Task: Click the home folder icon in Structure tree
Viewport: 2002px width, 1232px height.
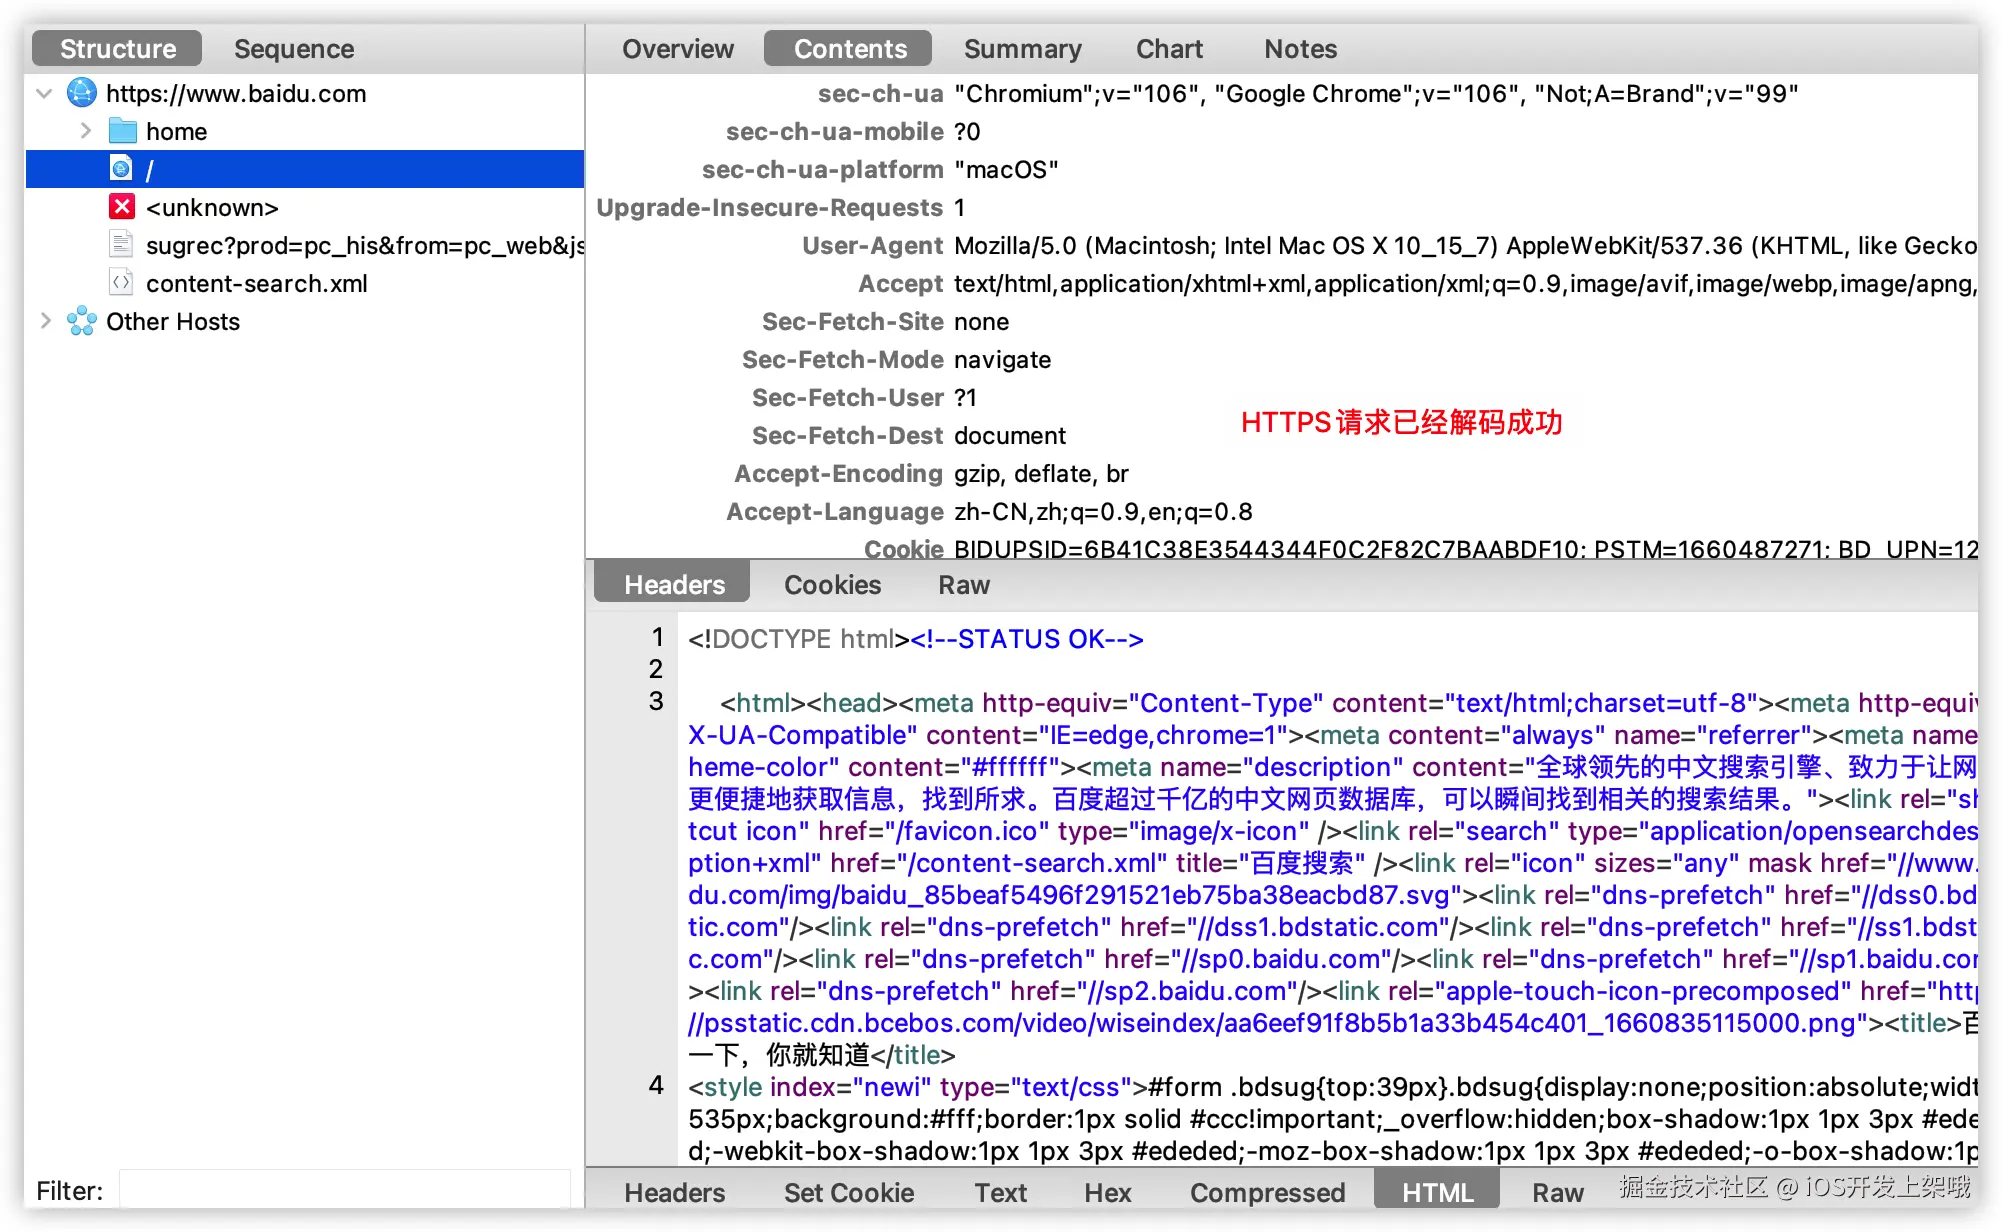Action: click(x=121, y=130)
